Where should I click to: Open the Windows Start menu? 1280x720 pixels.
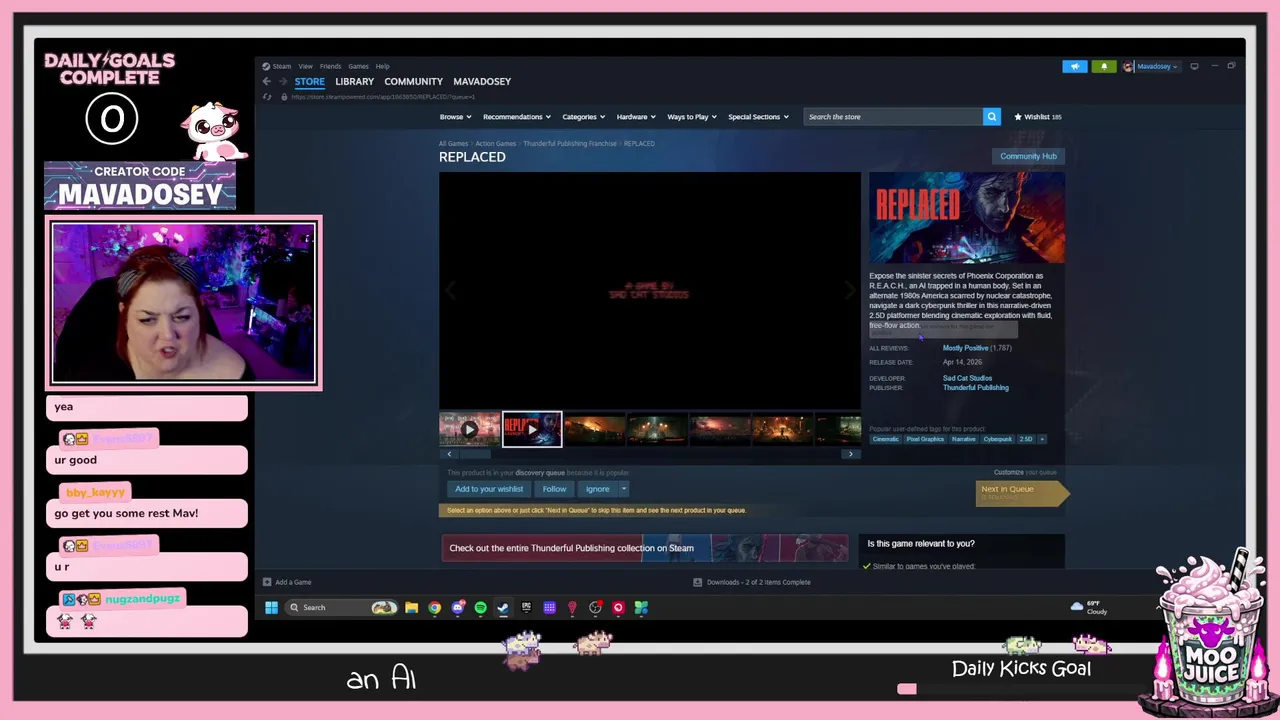coord(271,607)
